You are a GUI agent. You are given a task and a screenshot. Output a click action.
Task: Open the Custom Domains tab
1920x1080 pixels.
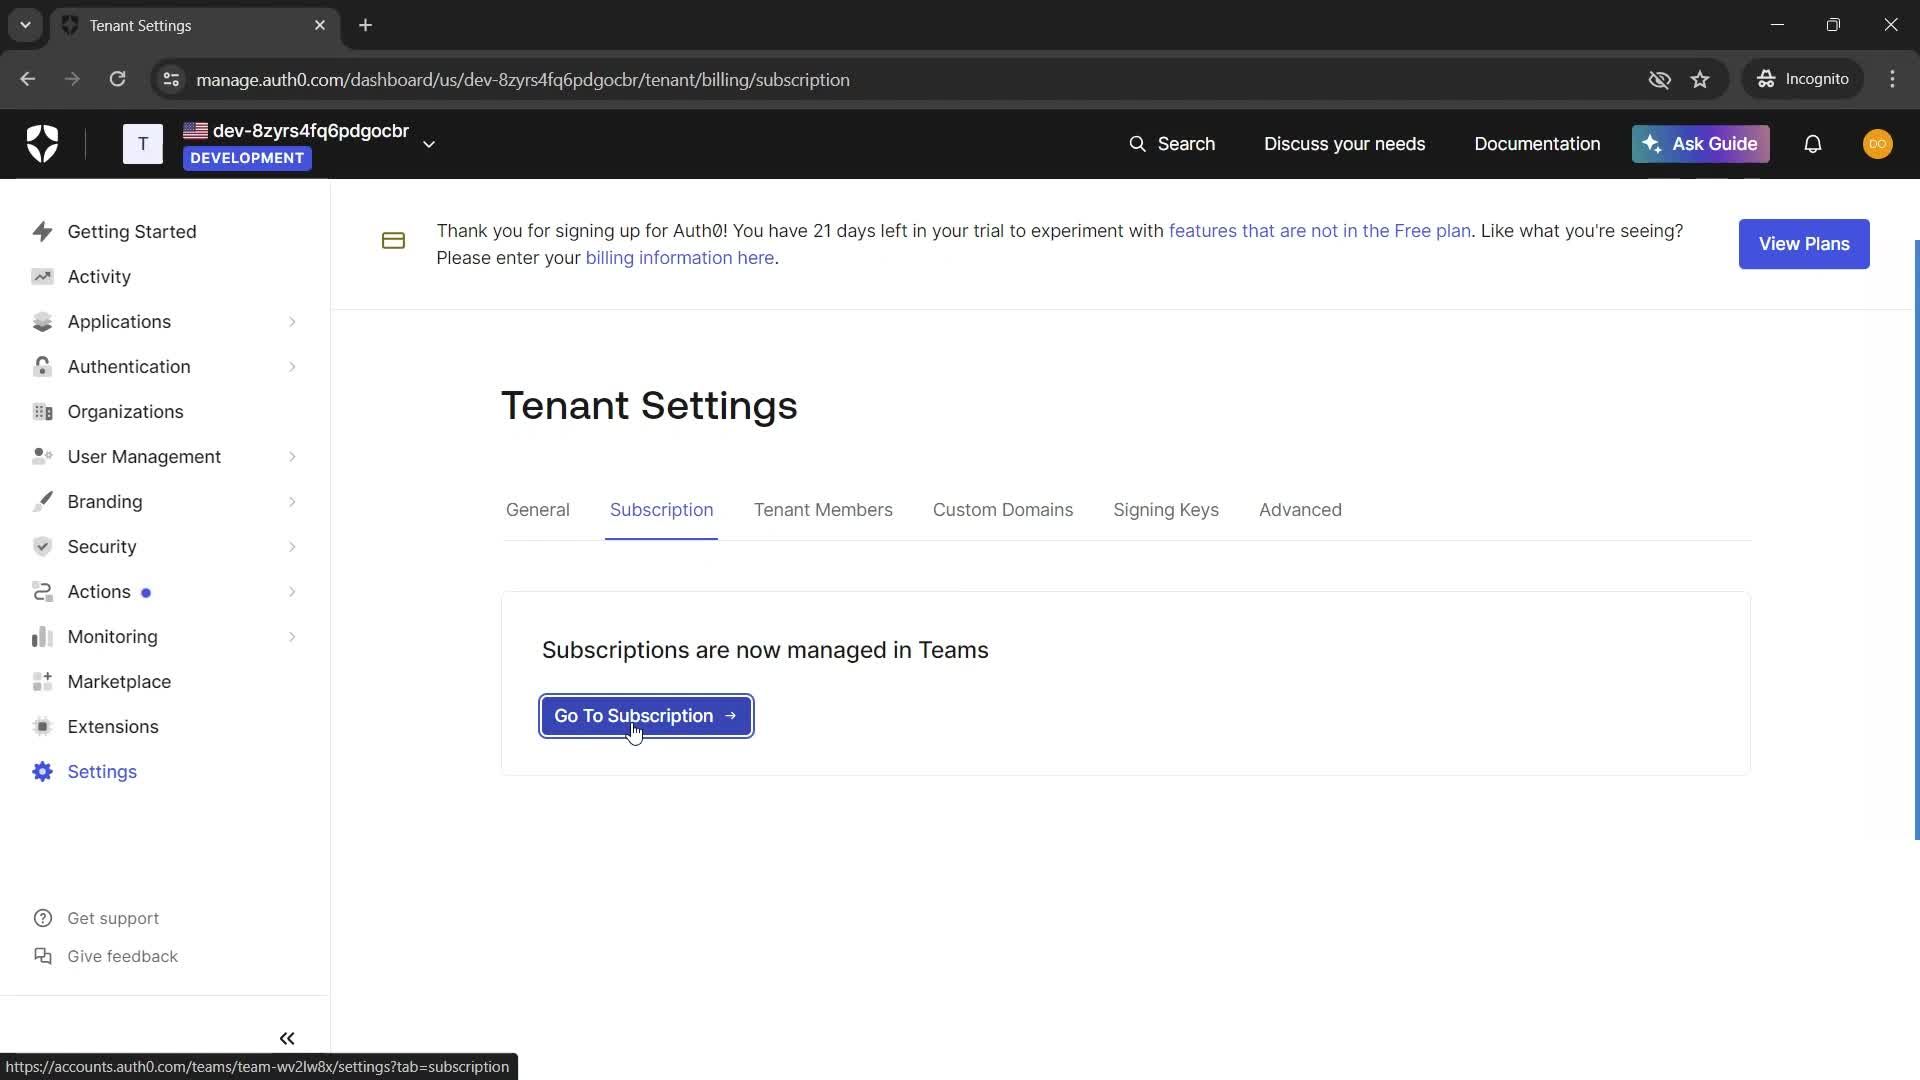click(x=1003, y=510)
